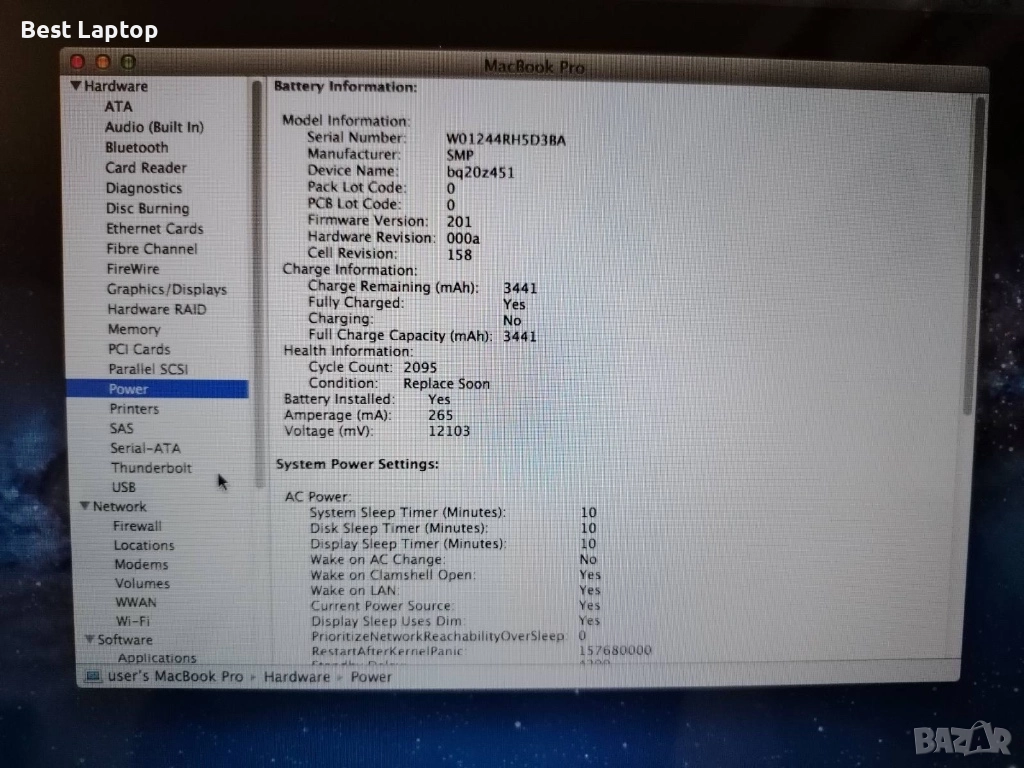Click the main content pane scrollbar
Image resolution: width=1024 pixels, height=768 pixels.
pyautogui.click(x=980, y=250)
